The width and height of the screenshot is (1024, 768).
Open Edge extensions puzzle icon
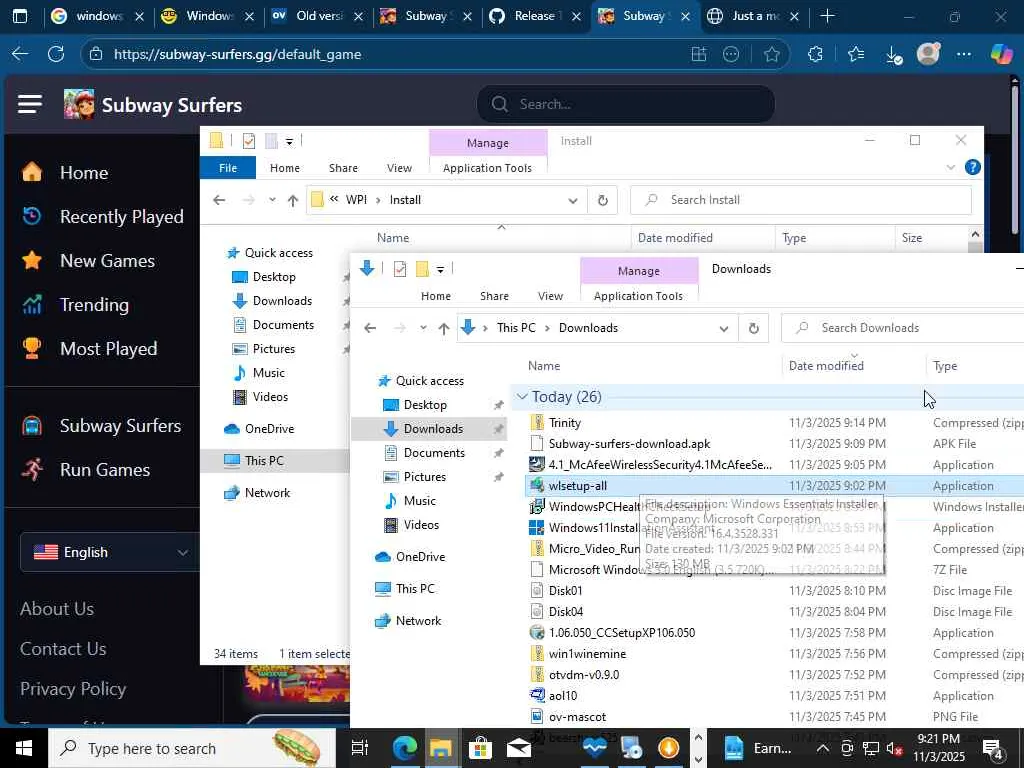coord(815,54)
